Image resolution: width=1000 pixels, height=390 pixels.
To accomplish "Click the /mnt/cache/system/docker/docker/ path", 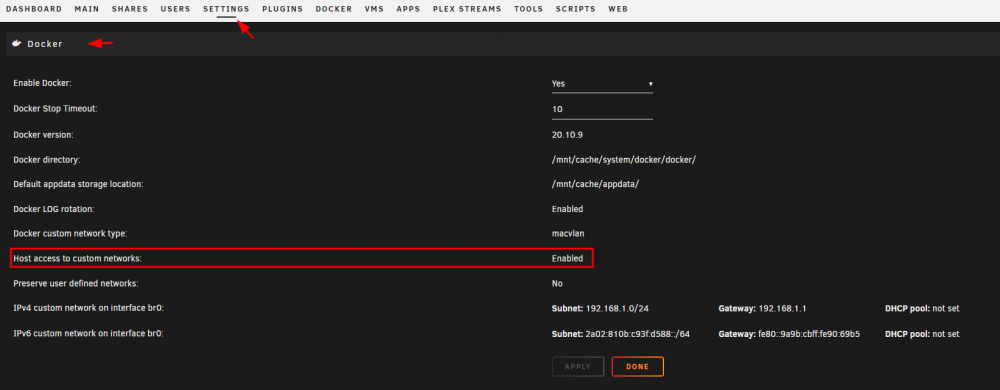I will coord(624,159).
